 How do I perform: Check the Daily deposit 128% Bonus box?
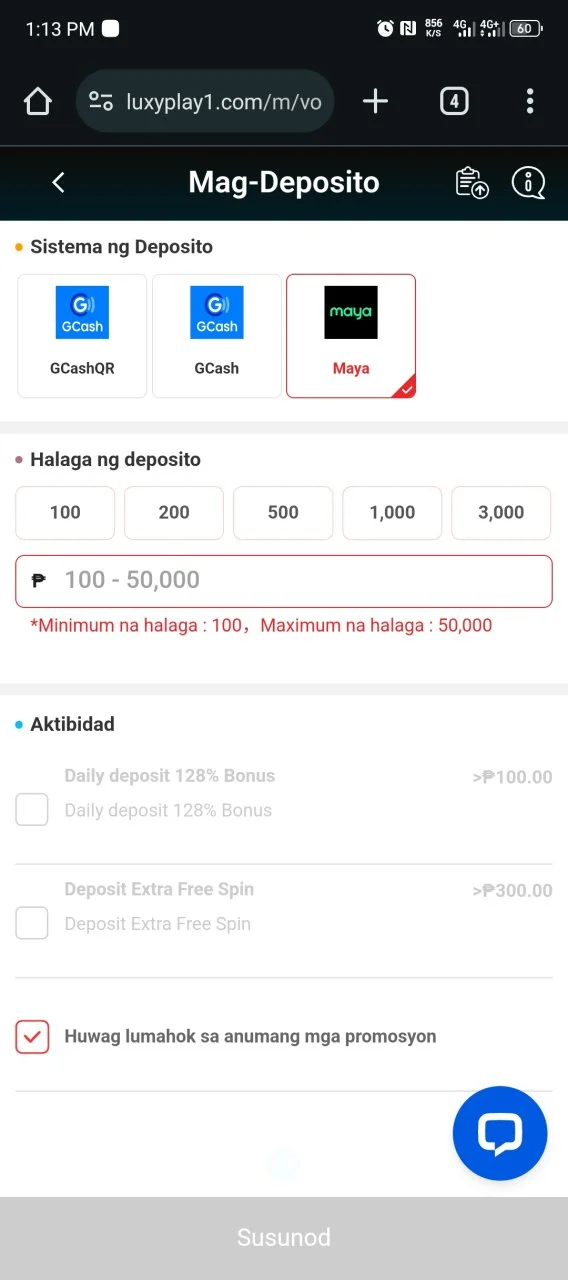(32, 809)
